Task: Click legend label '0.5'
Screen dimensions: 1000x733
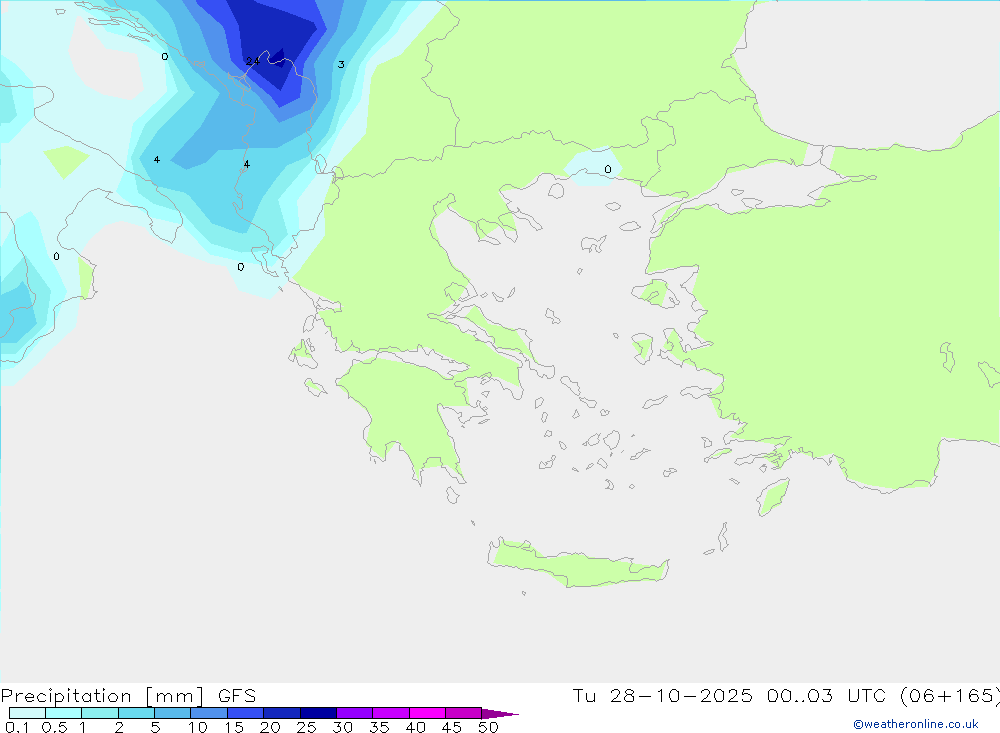Action: point(54,727)
